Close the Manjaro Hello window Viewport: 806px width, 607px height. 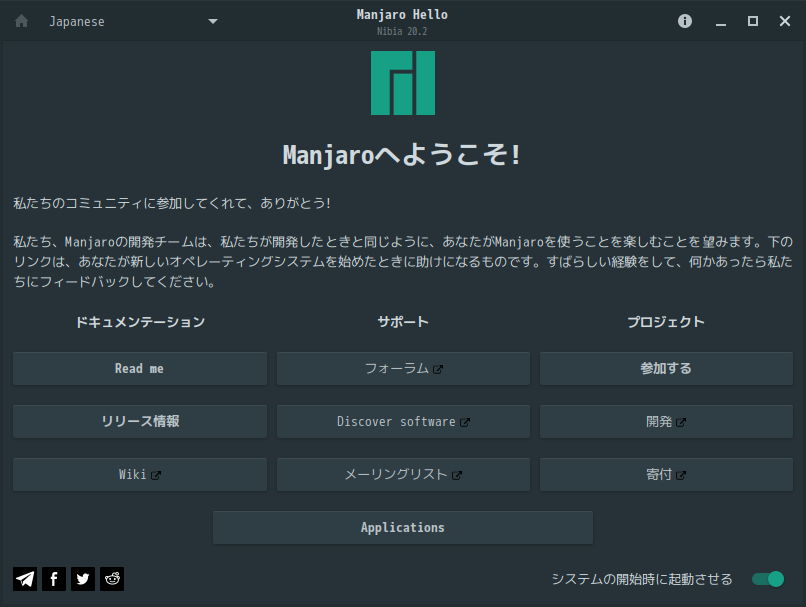tap(784, 21)
